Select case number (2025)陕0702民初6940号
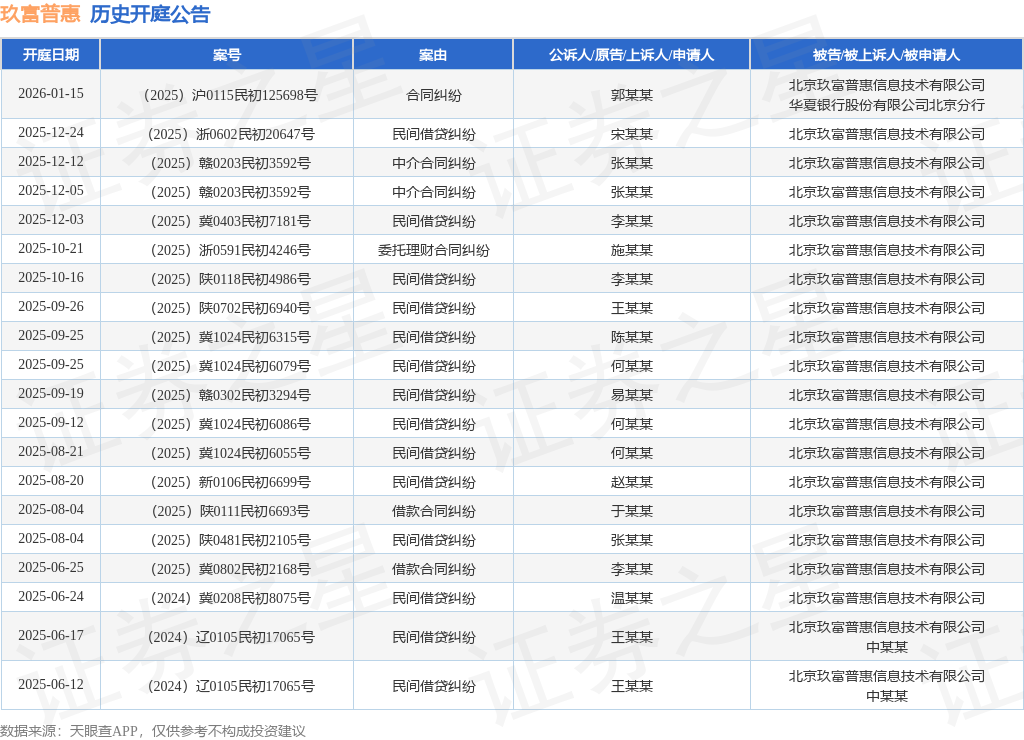 [x=231, y=308]
